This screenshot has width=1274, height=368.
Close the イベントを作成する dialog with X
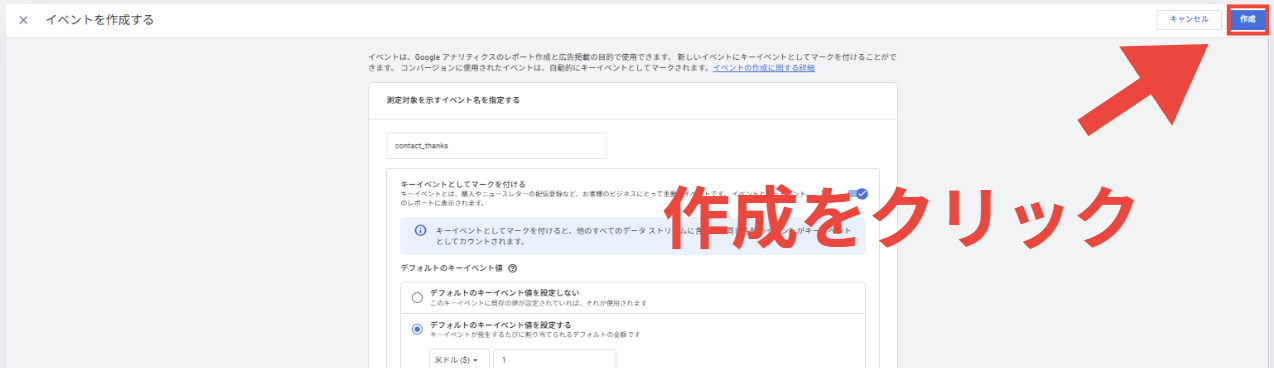[x=23, y=20]
